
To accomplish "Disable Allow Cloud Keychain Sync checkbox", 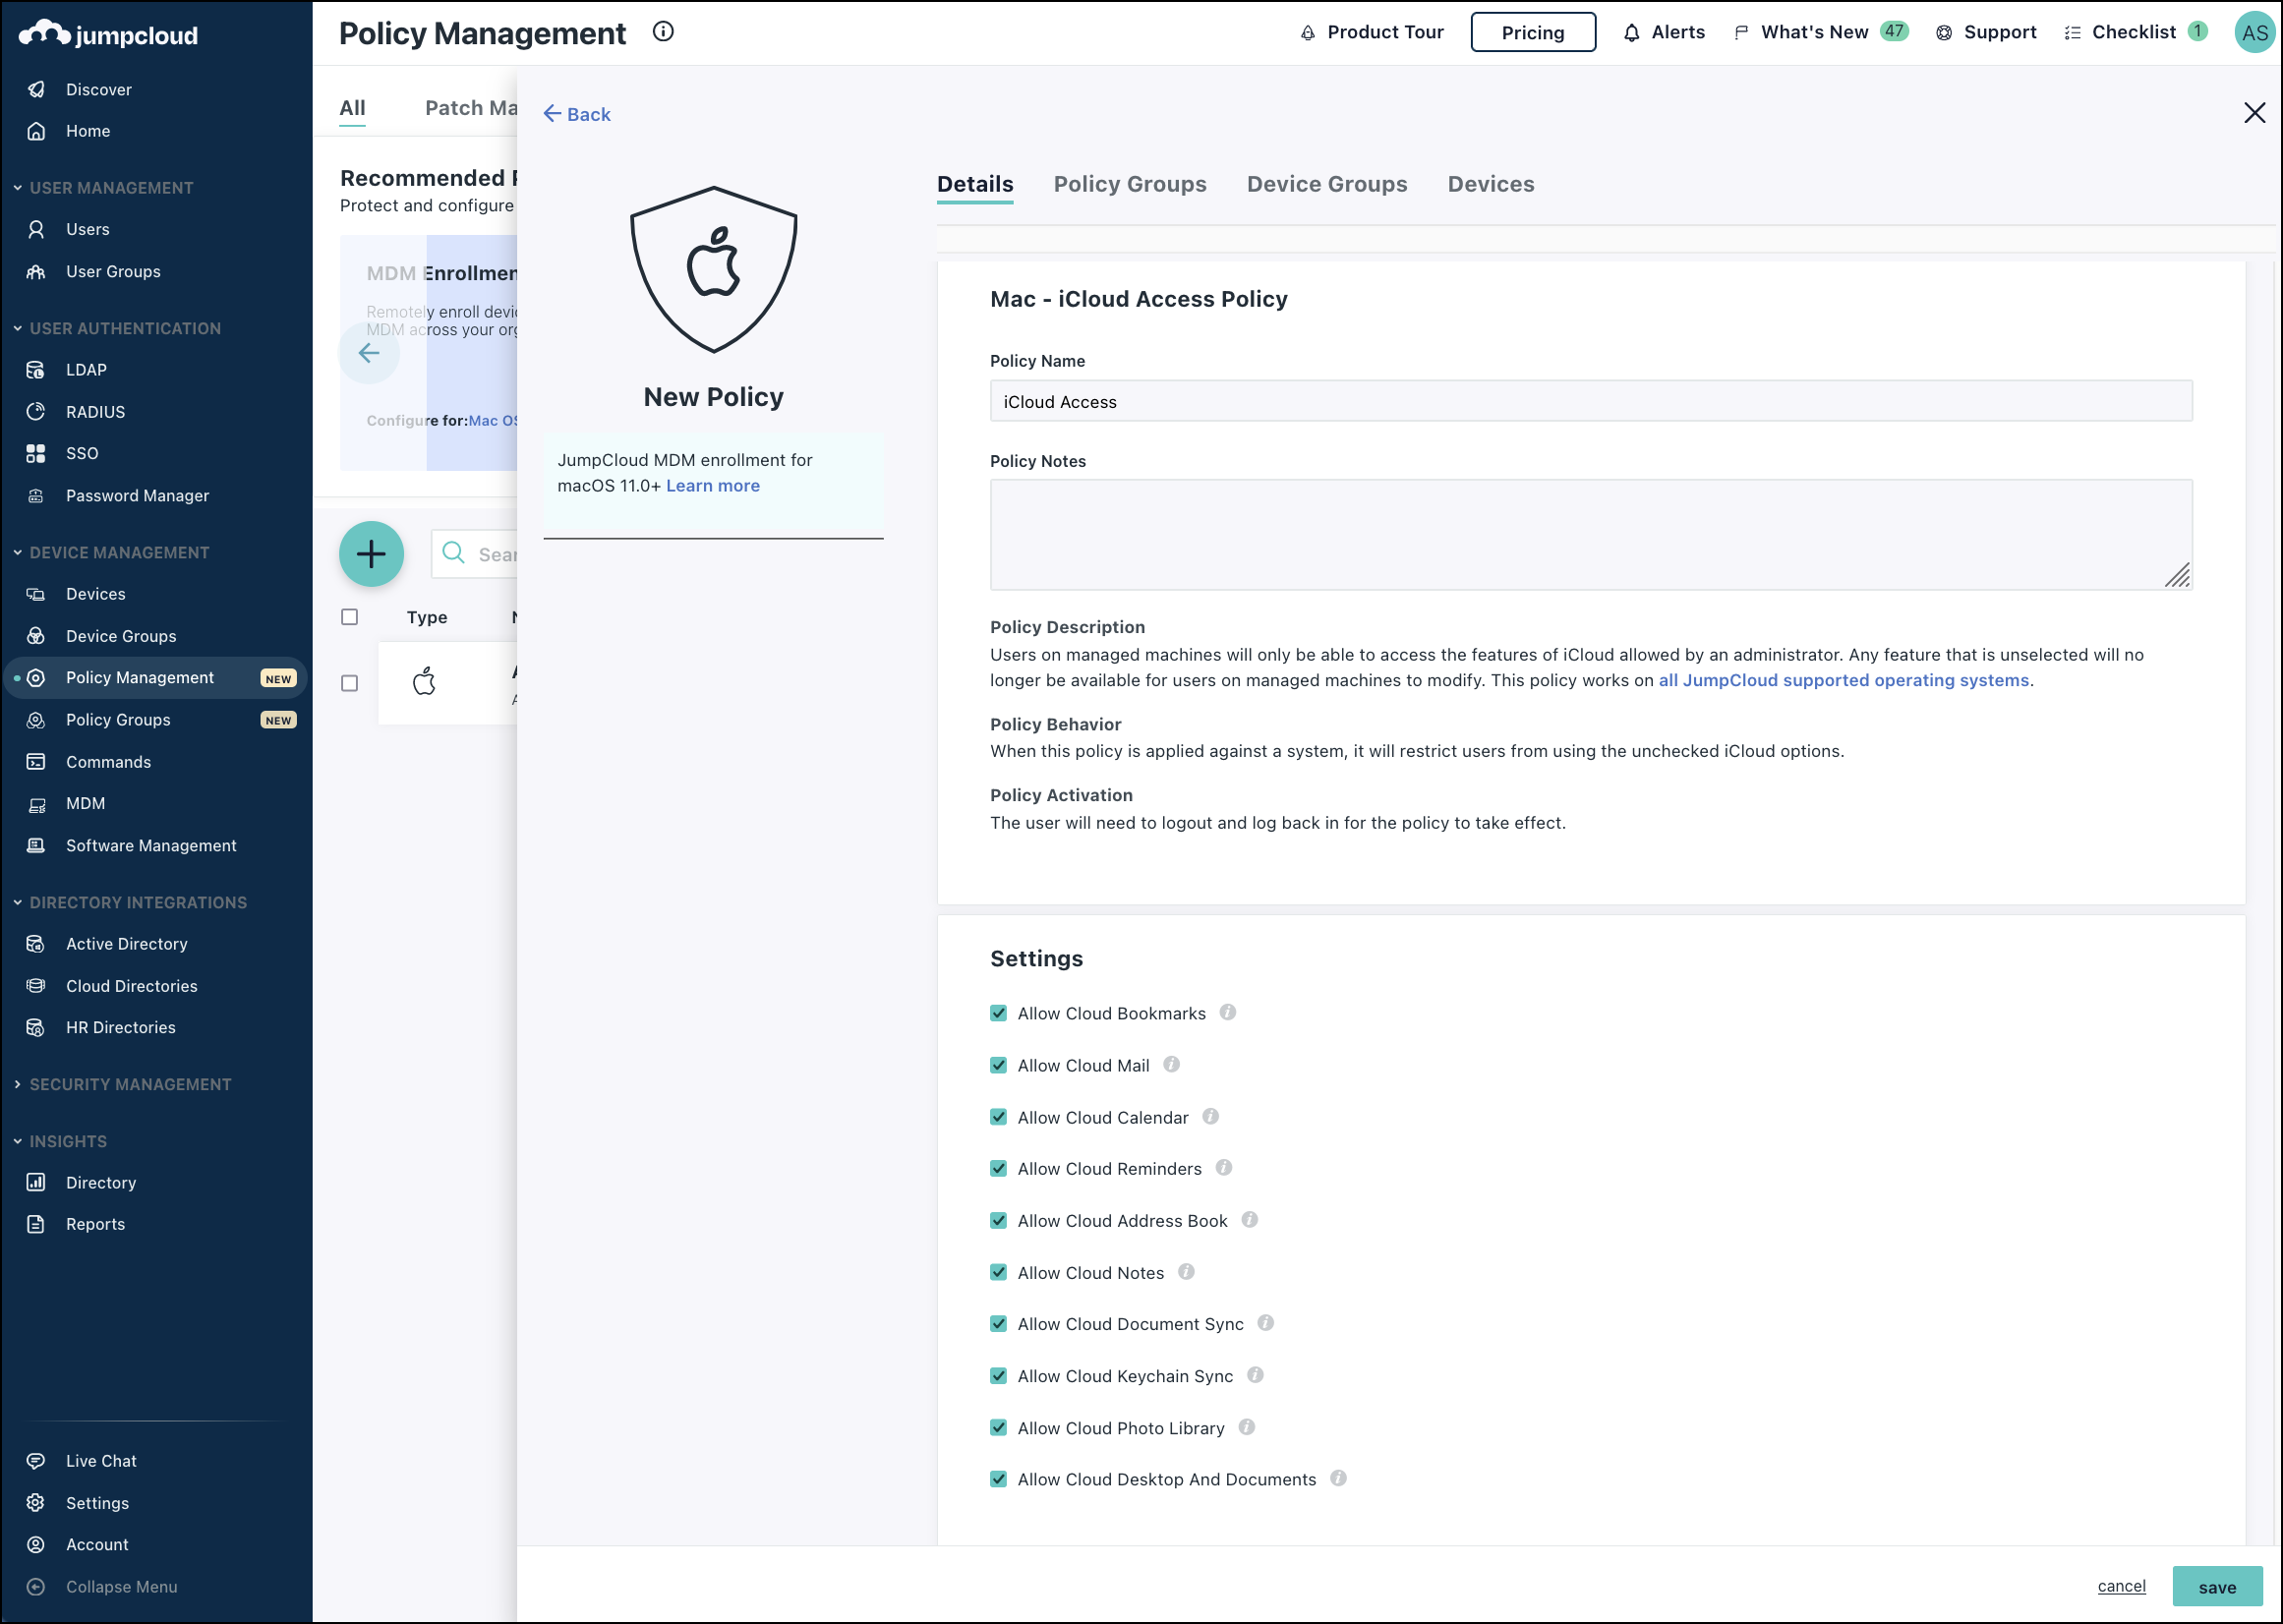I will (998, 1376).
